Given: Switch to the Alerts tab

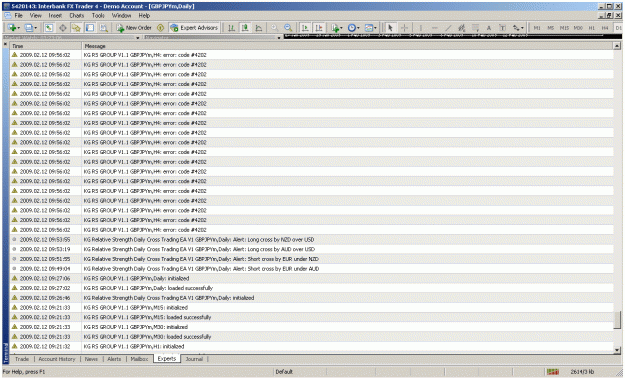Looking at the screenshot, I should pyautogui.click(x=114, y=359).
